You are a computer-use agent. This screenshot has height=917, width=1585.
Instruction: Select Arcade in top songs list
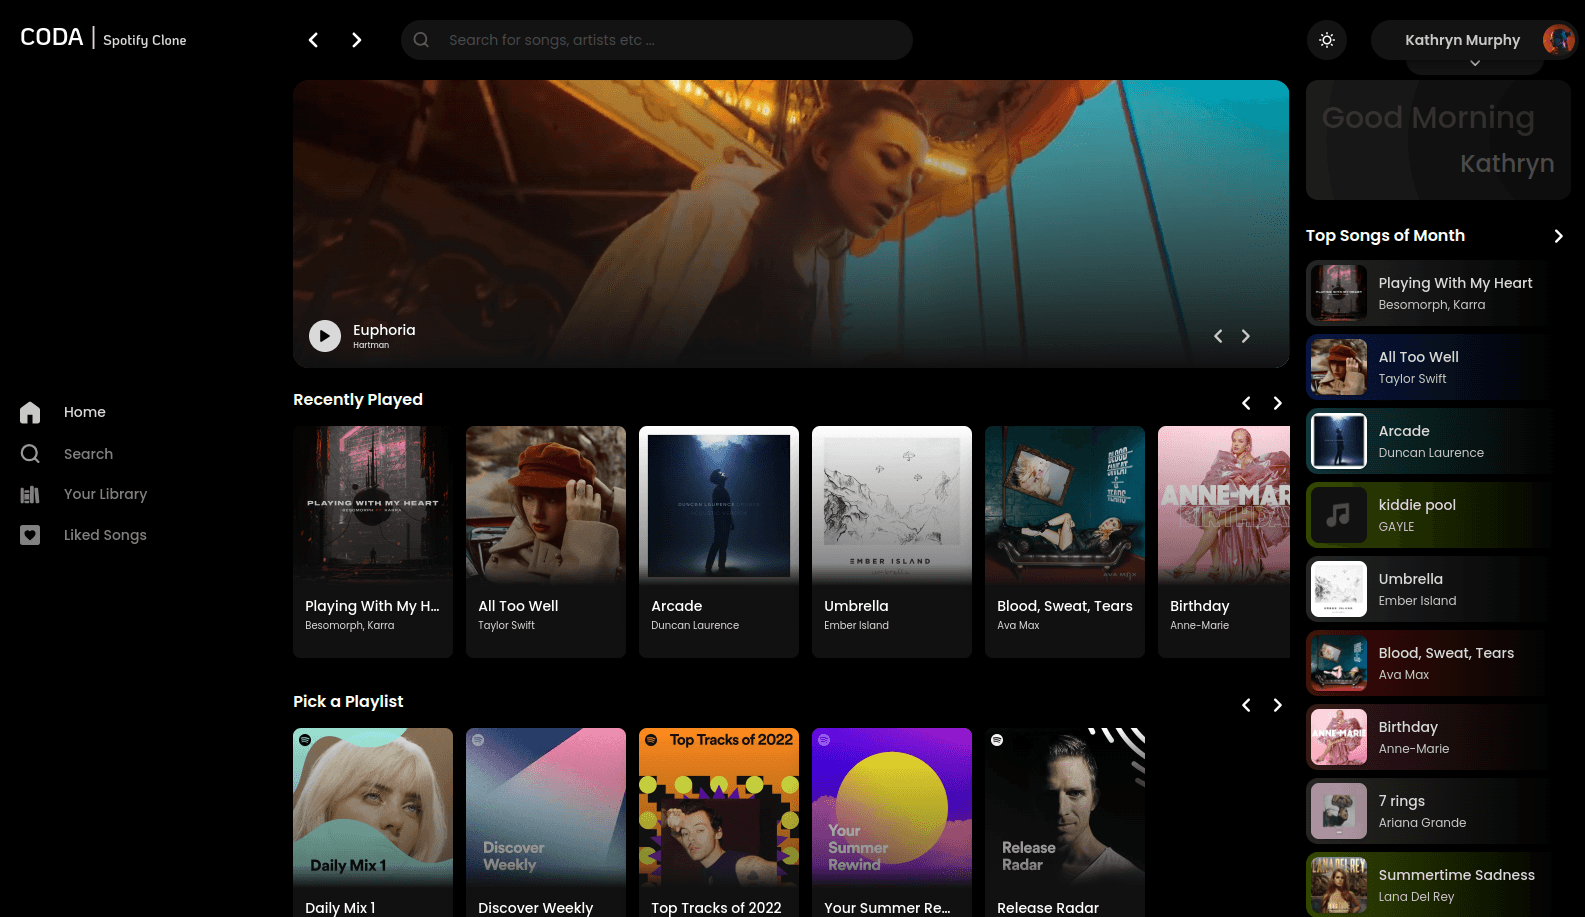[x=1438, y=441]
